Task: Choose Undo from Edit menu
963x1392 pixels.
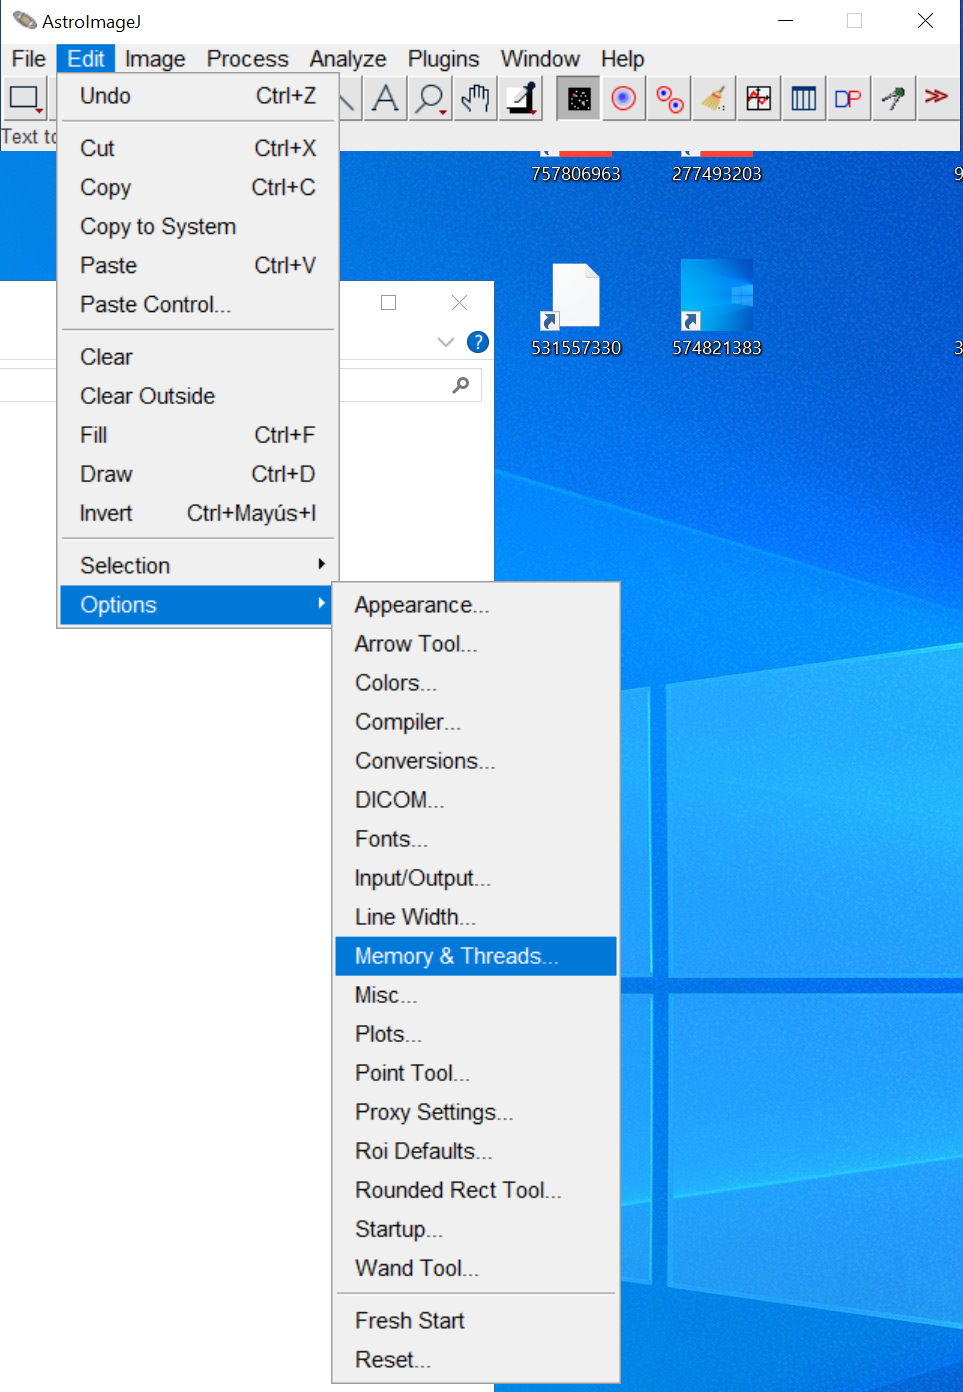Action: coord(197,96)
